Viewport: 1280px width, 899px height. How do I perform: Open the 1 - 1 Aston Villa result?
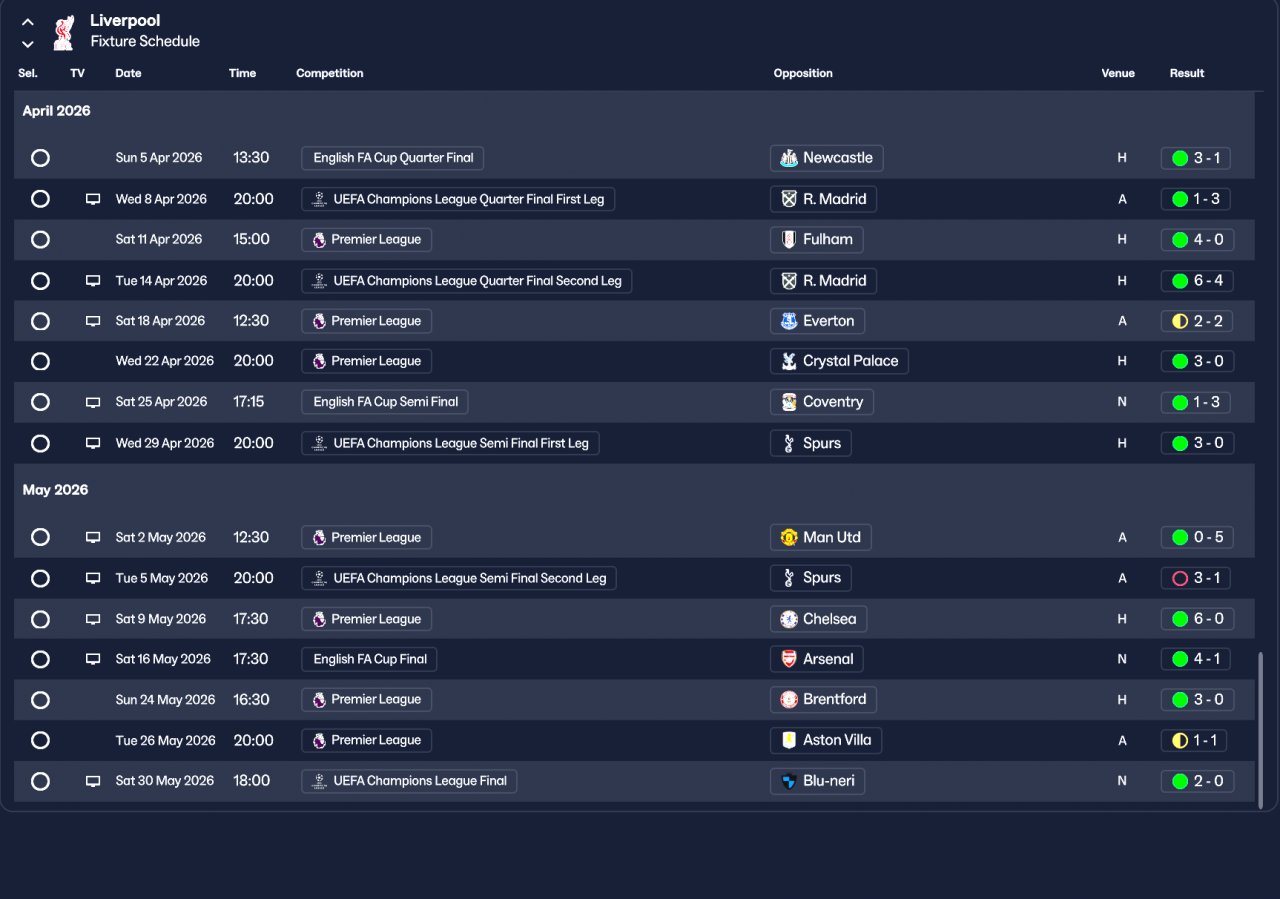pos(1194,741)
